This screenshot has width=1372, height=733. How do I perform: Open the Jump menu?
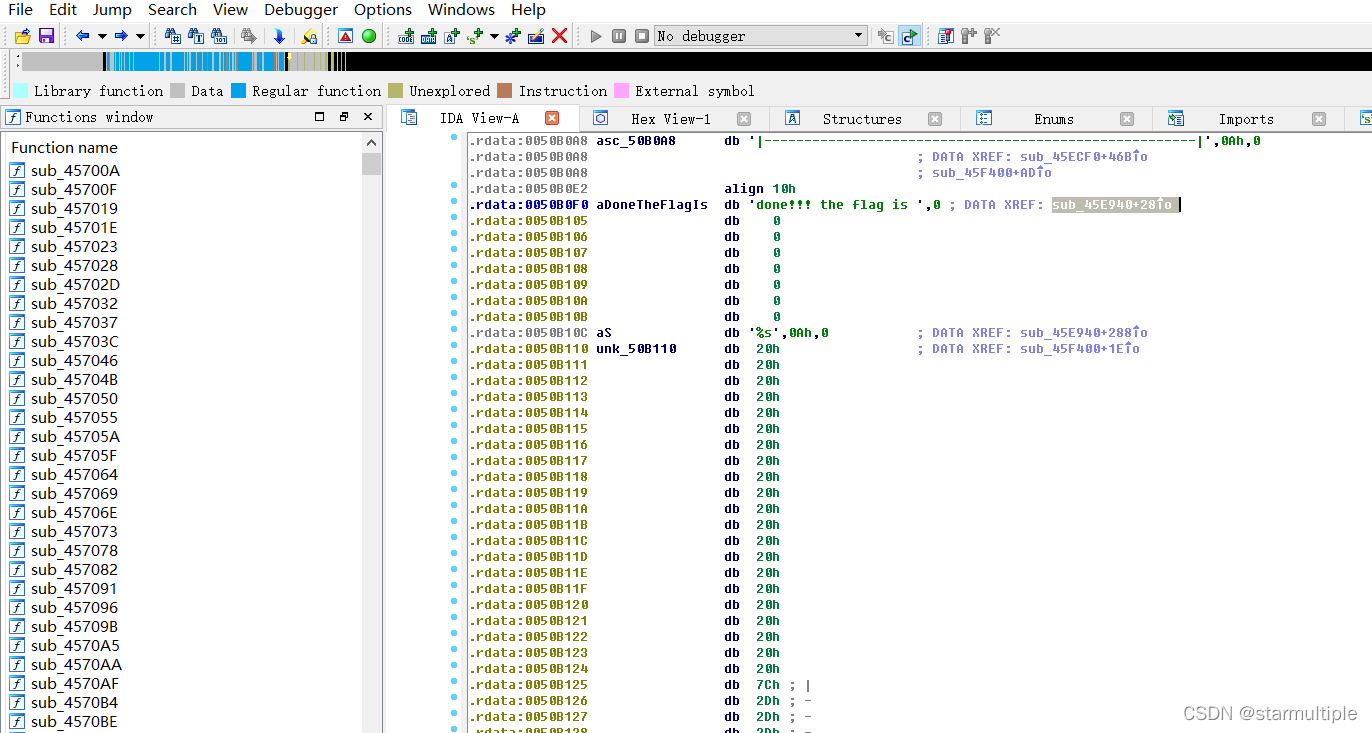112,10
